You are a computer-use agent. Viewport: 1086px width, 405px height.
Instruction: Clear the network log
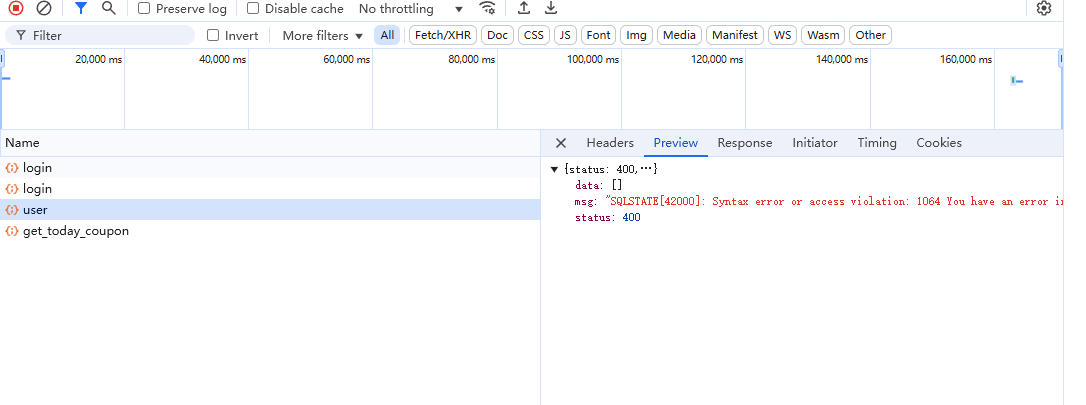[x=44, y=8]
